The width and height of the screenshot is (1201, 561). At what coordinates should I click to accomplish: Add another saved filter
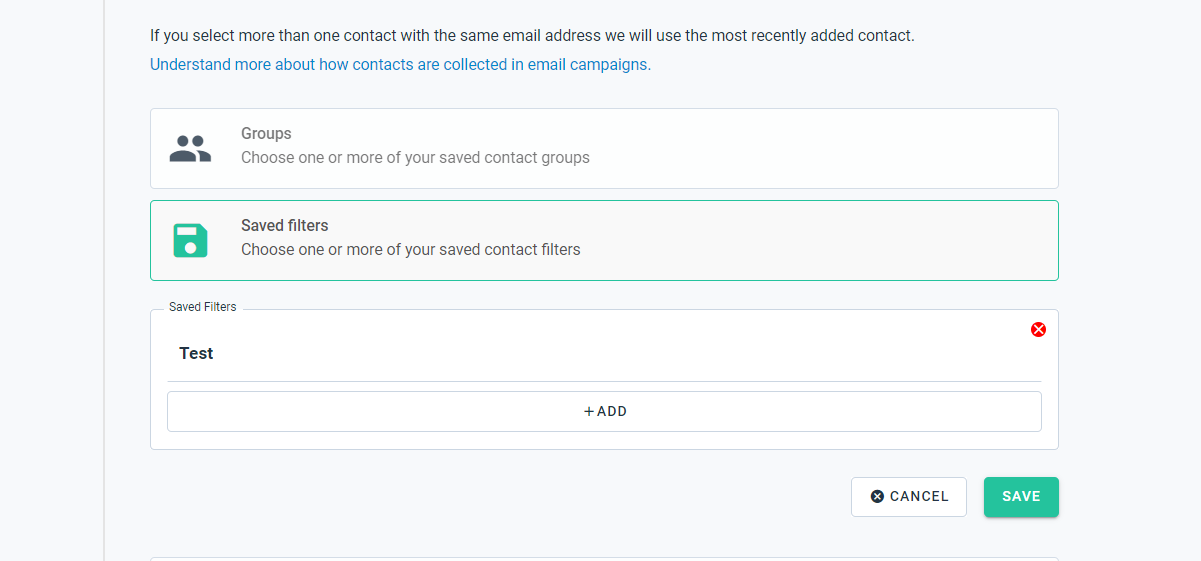[x=604, y=411]
